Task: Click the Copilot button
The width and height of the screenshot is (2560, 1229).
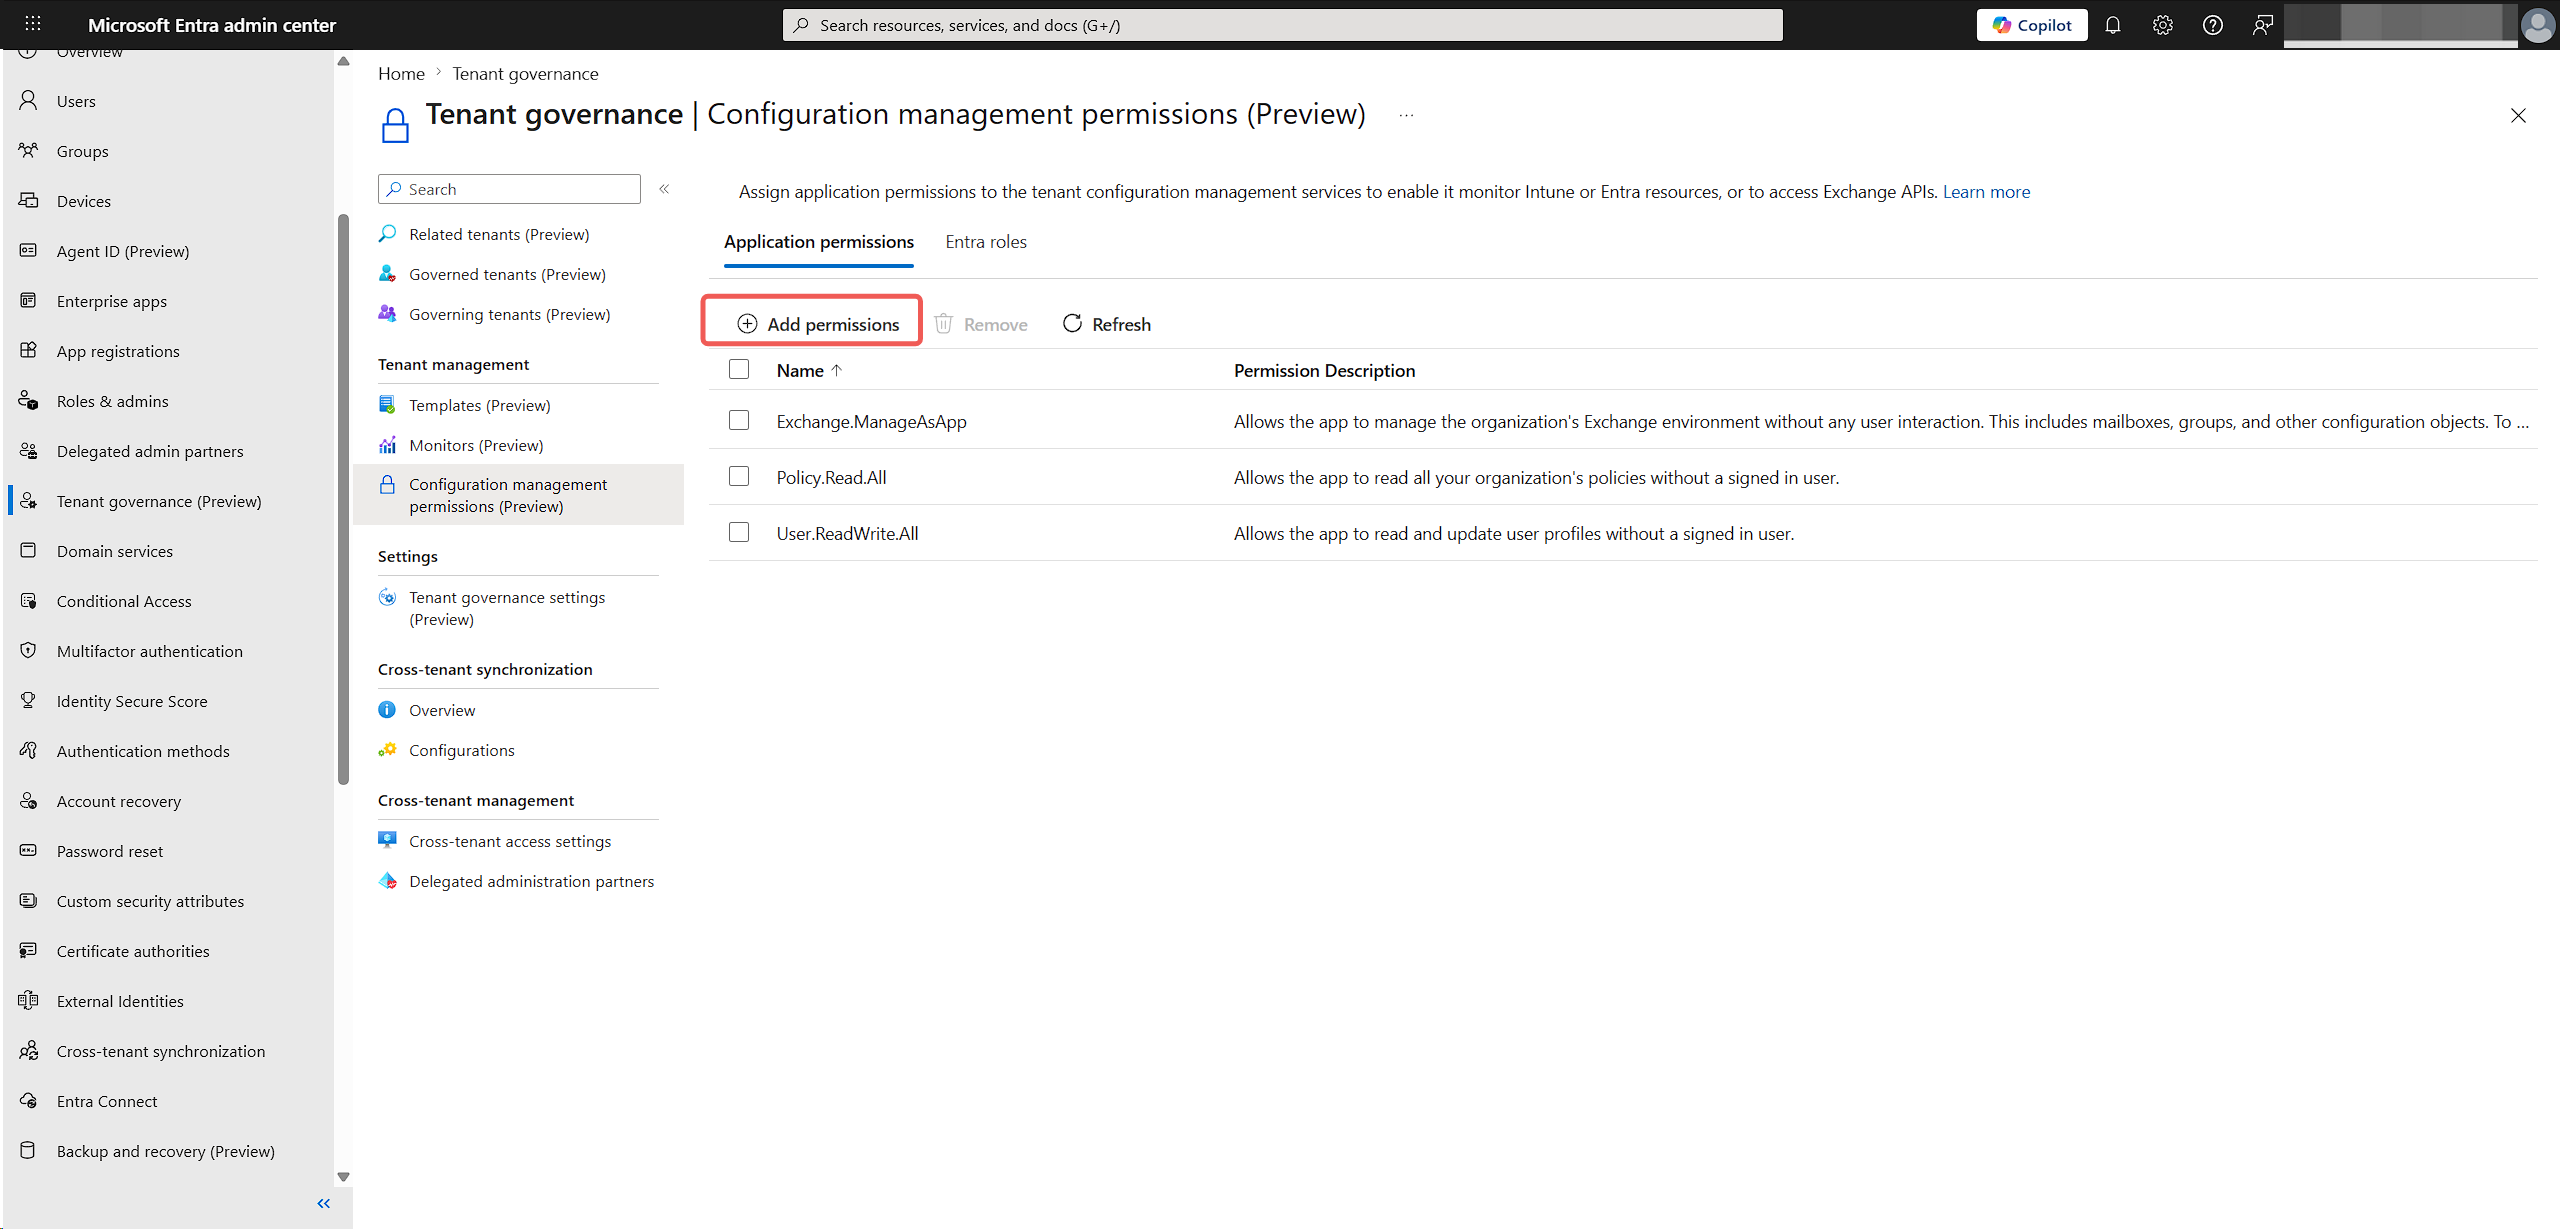Action: tap(2031, 25)
